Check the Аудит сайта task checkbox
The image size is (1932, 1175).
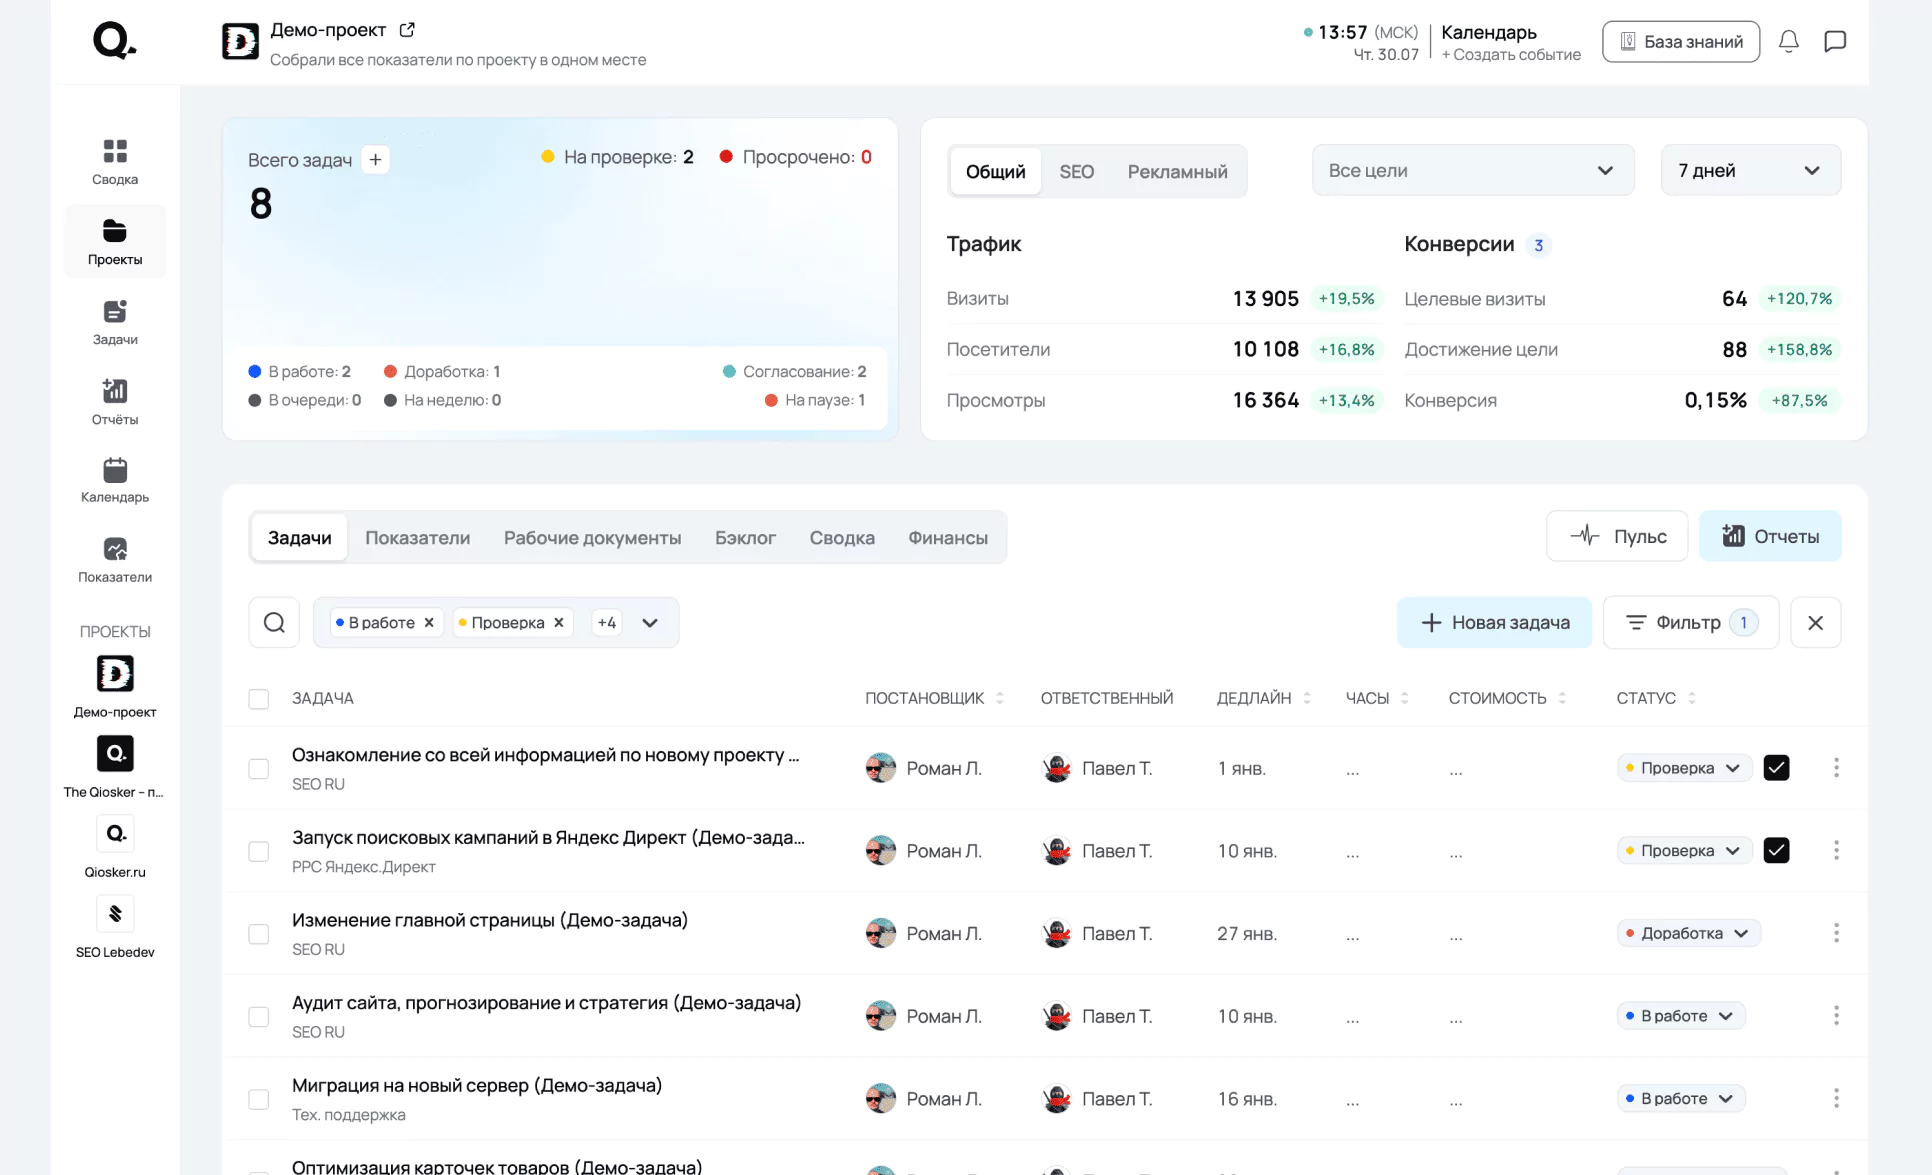tap(259, 1017)
